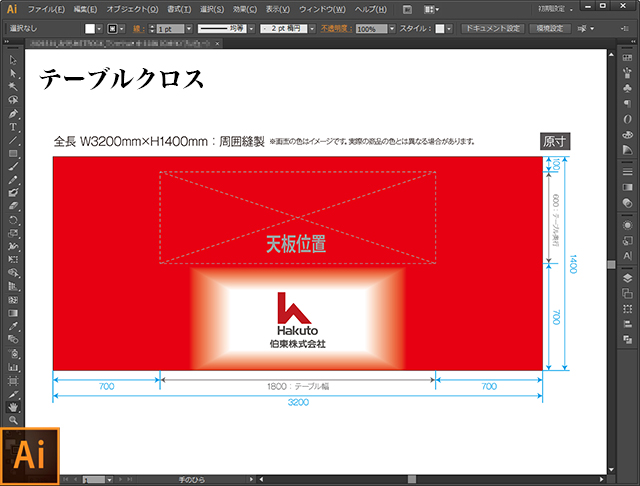Click the ドキュメント設定 button
Screen dimensions: 640x486
[x=493, y=28]
